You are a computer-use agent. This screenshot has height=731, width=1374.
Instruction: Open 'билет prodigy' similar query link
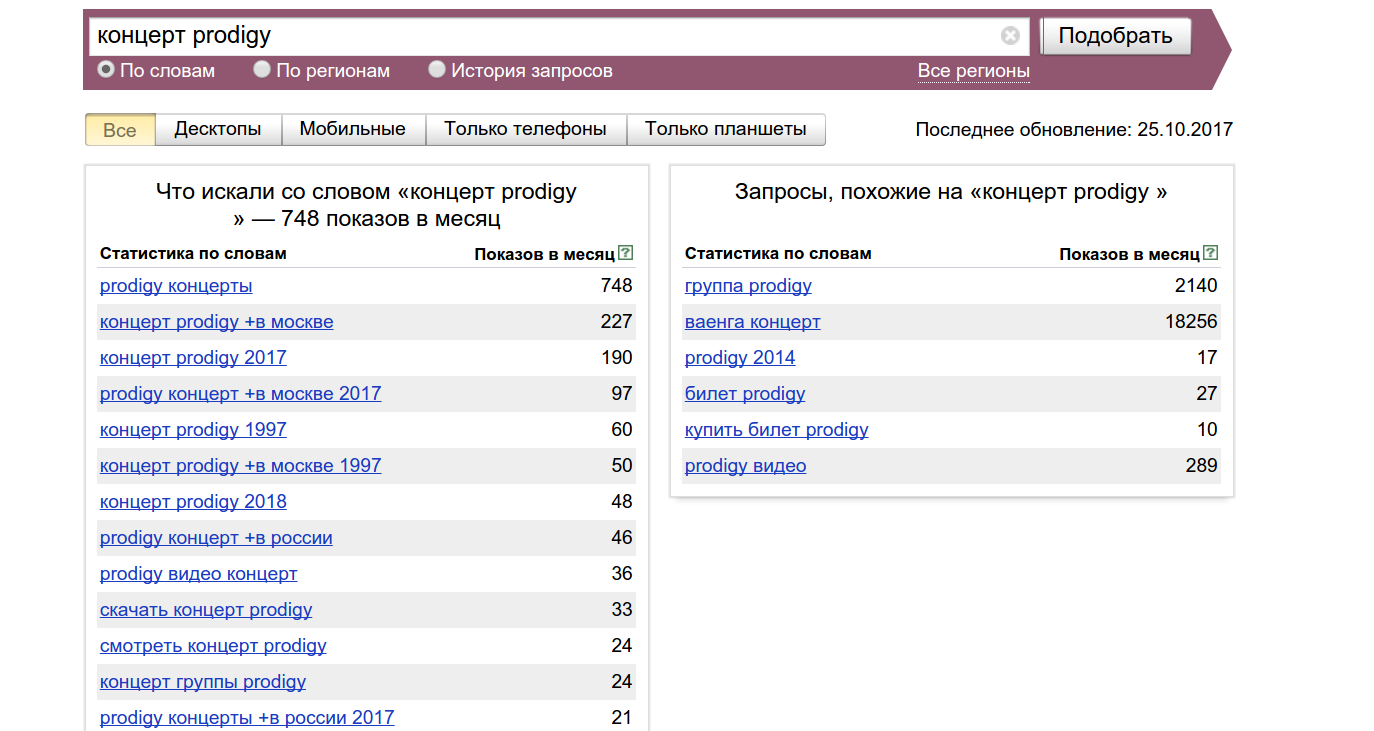click(x=745, y=394)
